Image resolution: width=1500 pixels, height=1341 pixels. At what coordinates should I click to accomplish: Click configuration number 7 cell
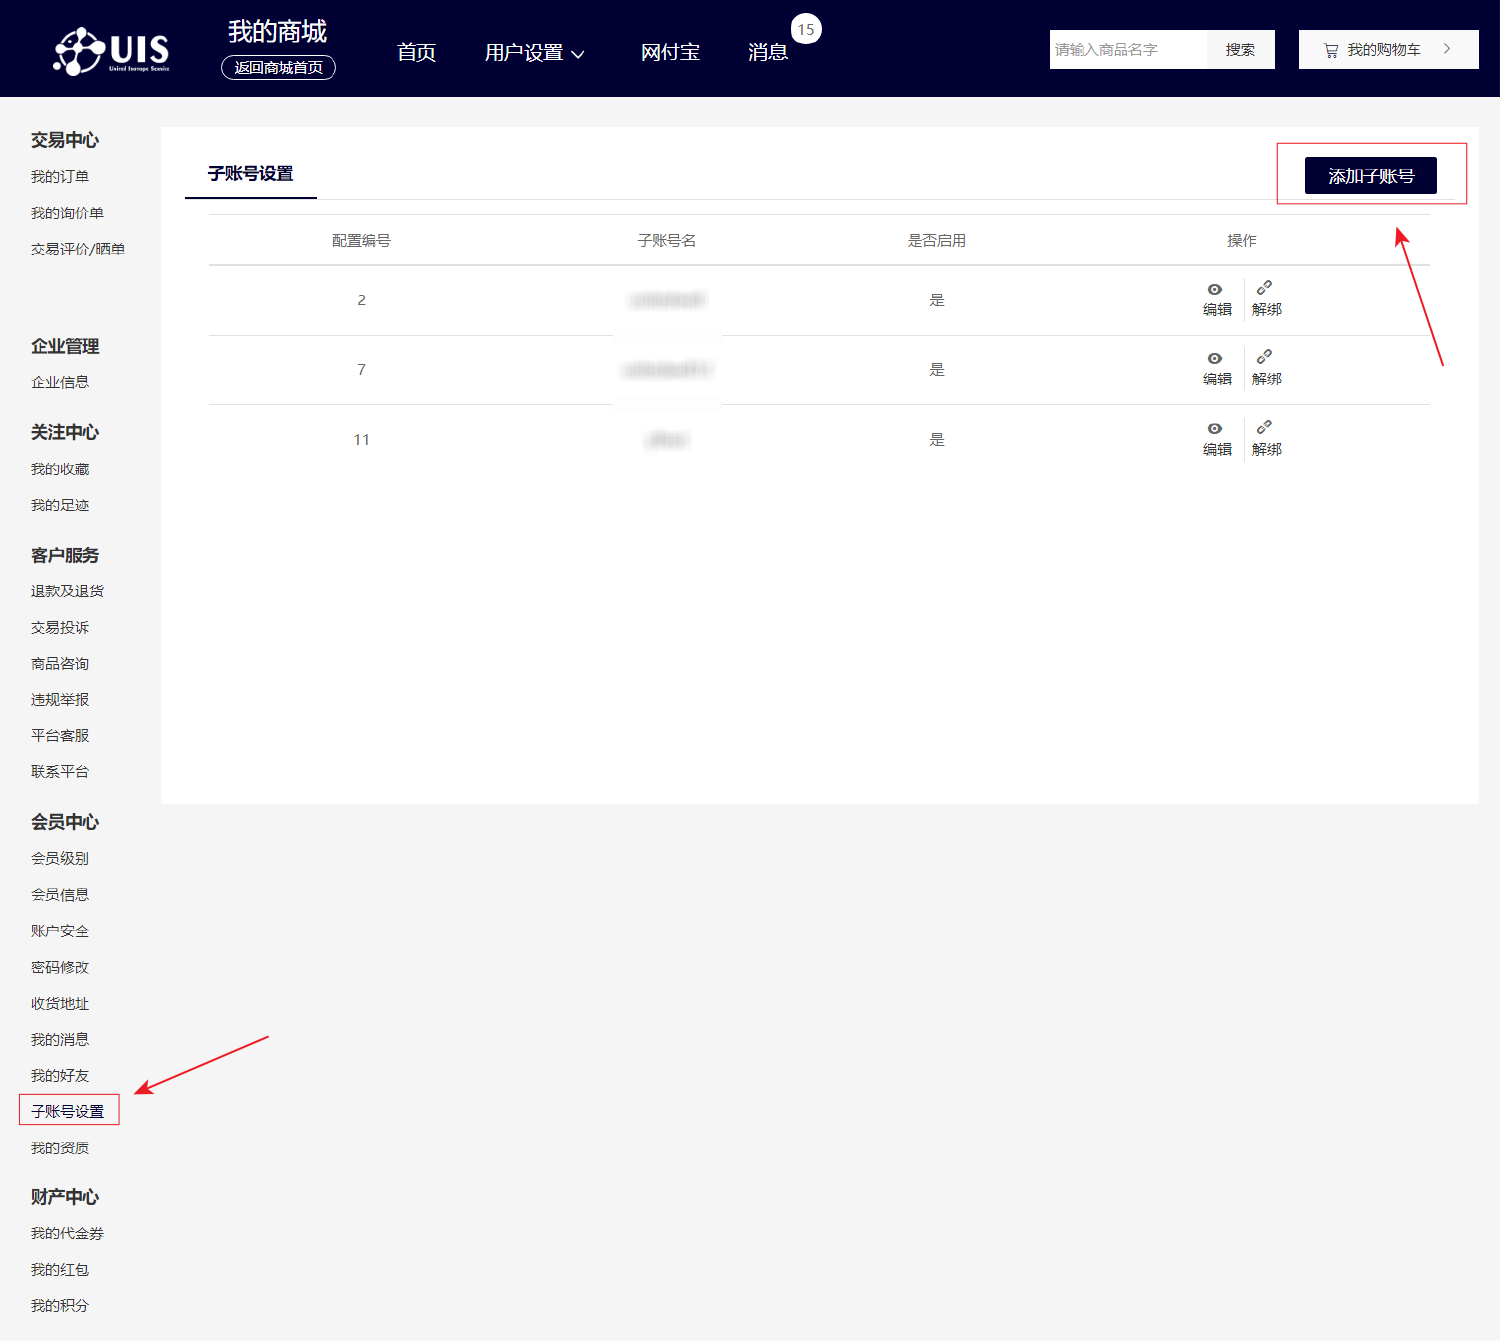(361, 369)
